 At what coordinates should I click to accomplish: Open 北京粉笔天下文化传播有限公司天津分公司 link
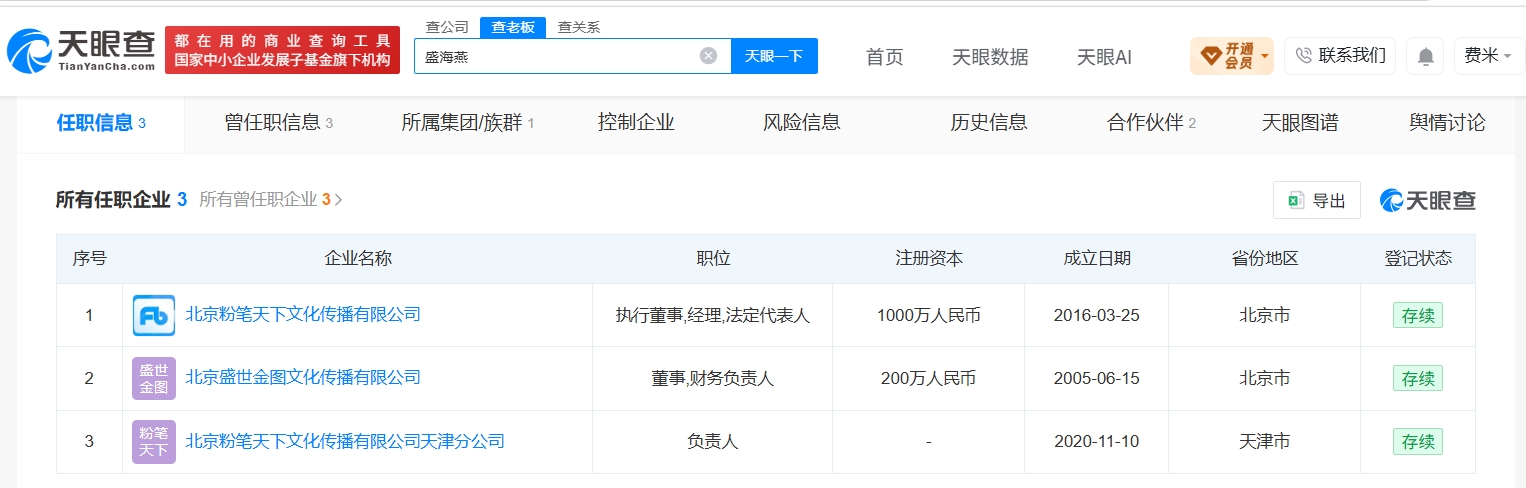click(x=345, y=440)
